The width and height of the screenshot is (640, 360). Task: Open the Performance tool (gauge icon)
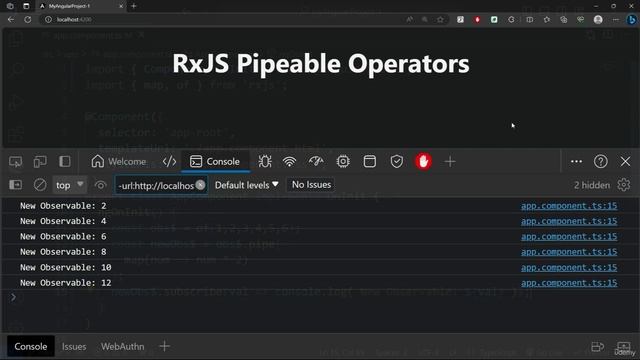click(x=316, y=162)
